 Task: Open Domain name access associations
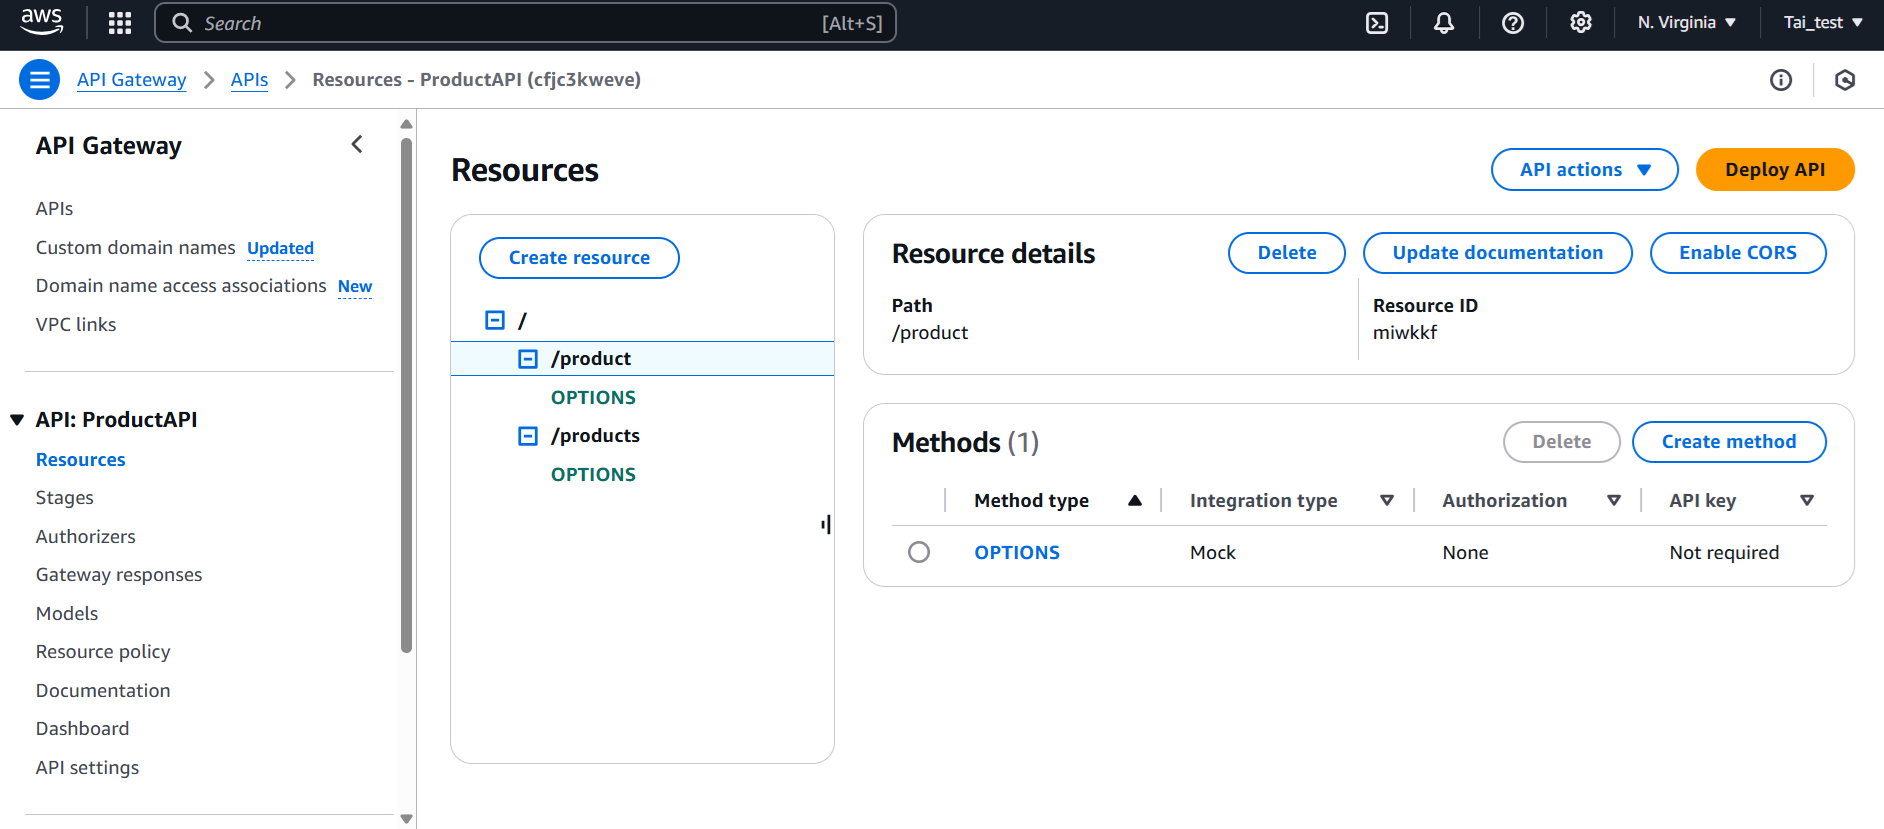[x=181, y=286]
